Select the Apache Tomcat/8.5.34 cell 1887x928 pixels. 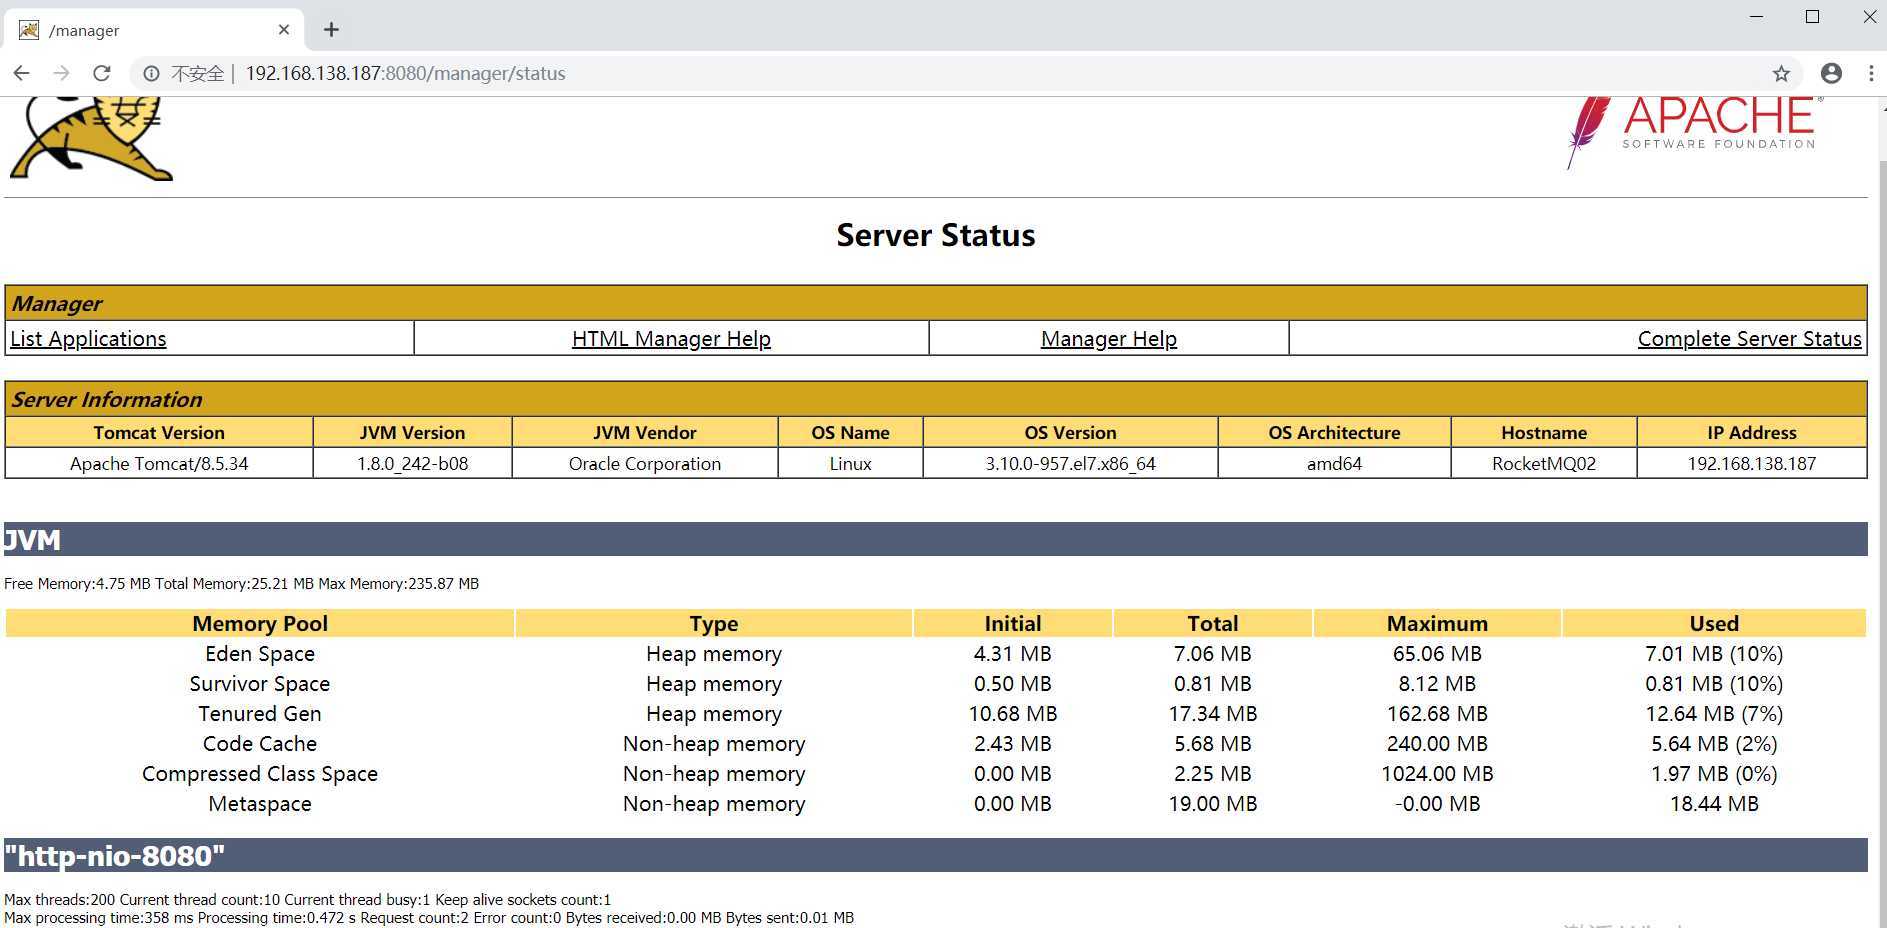tap(159, 464)
